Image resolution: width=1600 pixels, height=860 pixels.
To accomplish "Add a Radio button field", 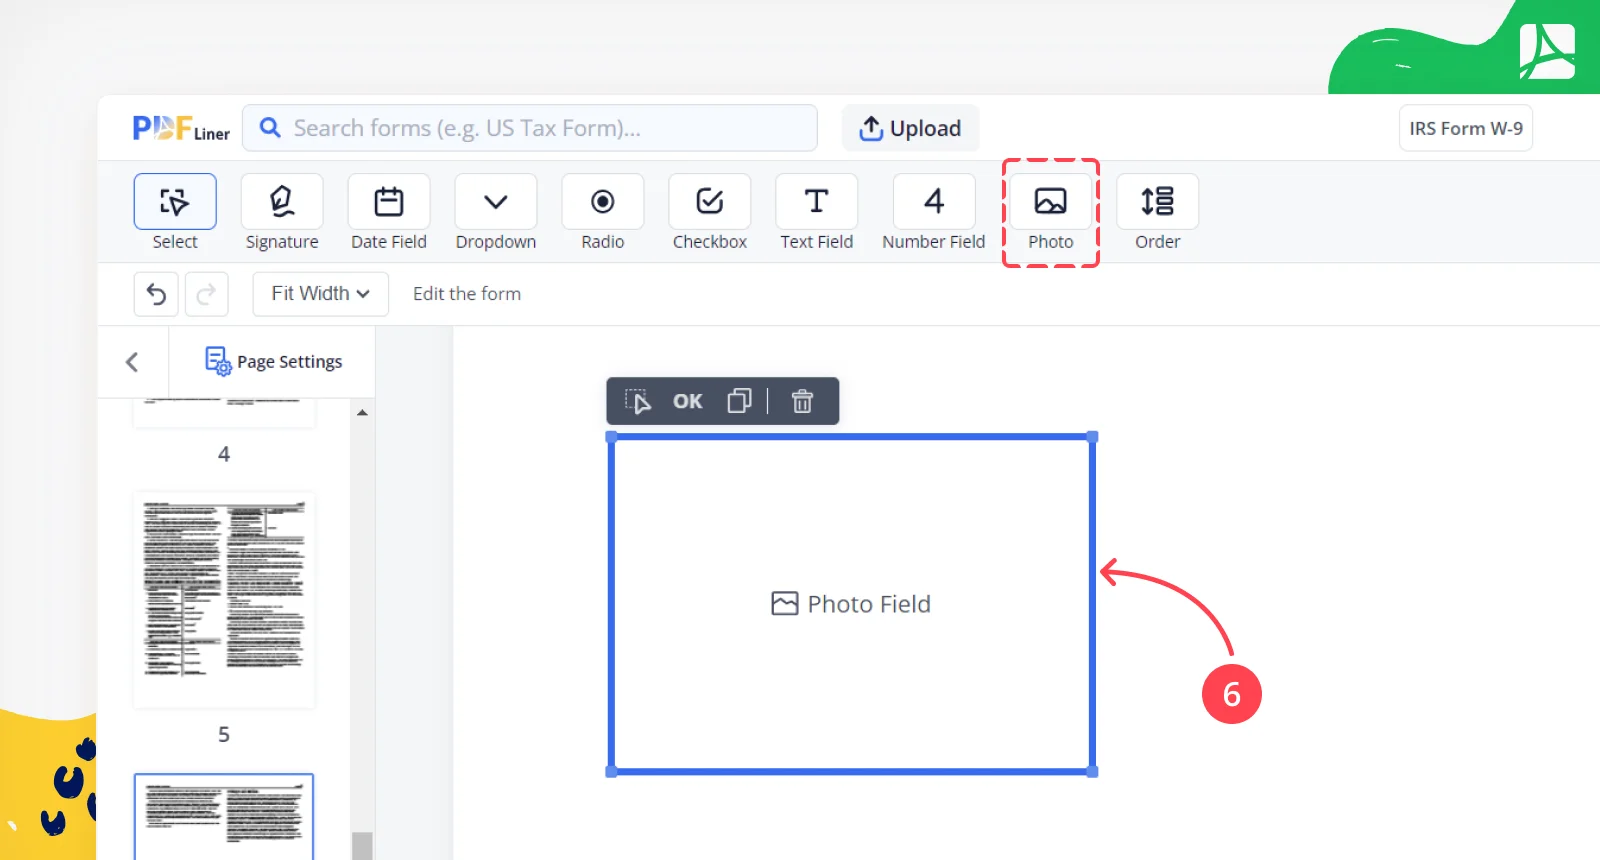I will pos(603,212).
